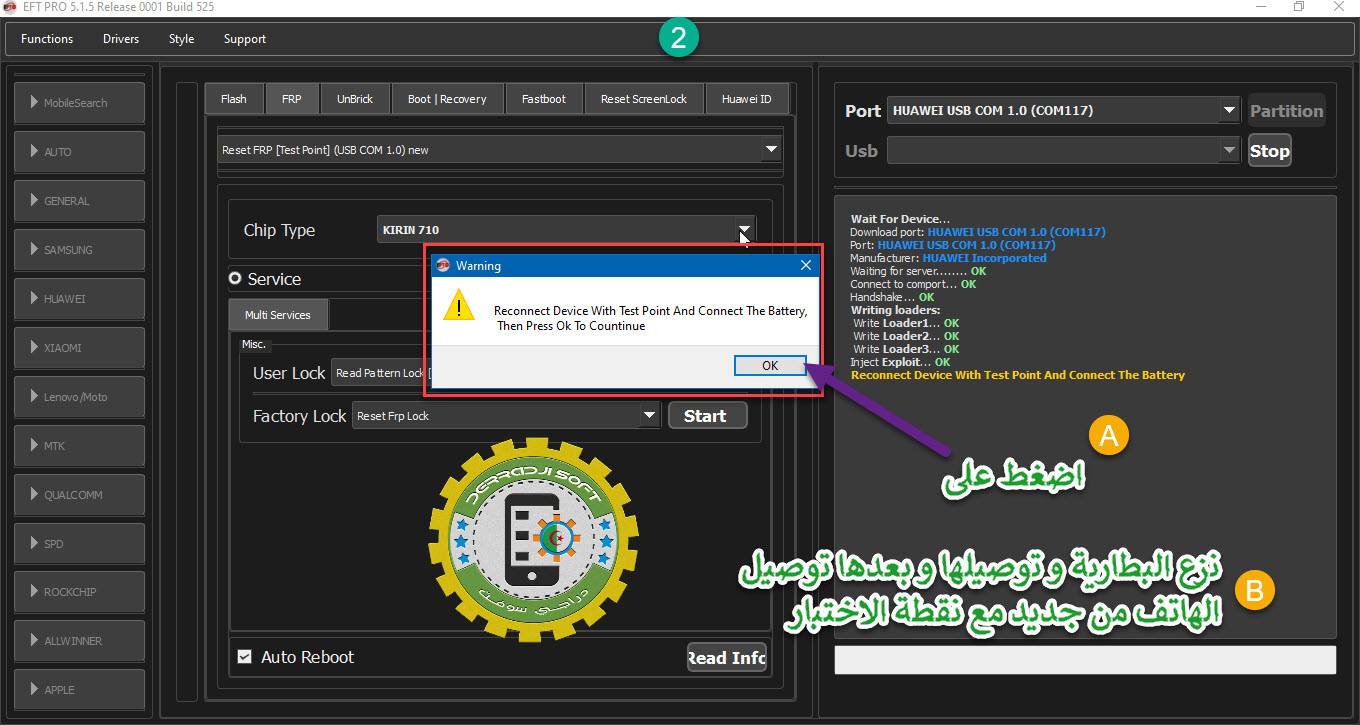Expand SPD sidebar section
The height and width of the screenshot is (725, 1360).
(x=79, y=544)
